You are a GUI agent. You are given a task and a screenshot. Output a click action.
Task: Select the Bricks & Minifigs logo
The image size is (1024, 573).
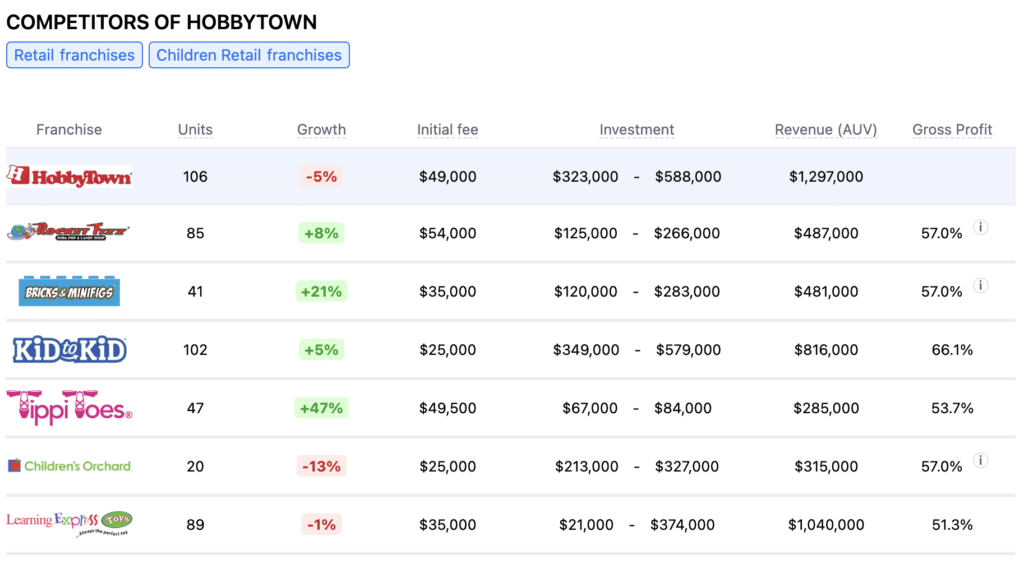pyautogui.click(x=69, y=291)
